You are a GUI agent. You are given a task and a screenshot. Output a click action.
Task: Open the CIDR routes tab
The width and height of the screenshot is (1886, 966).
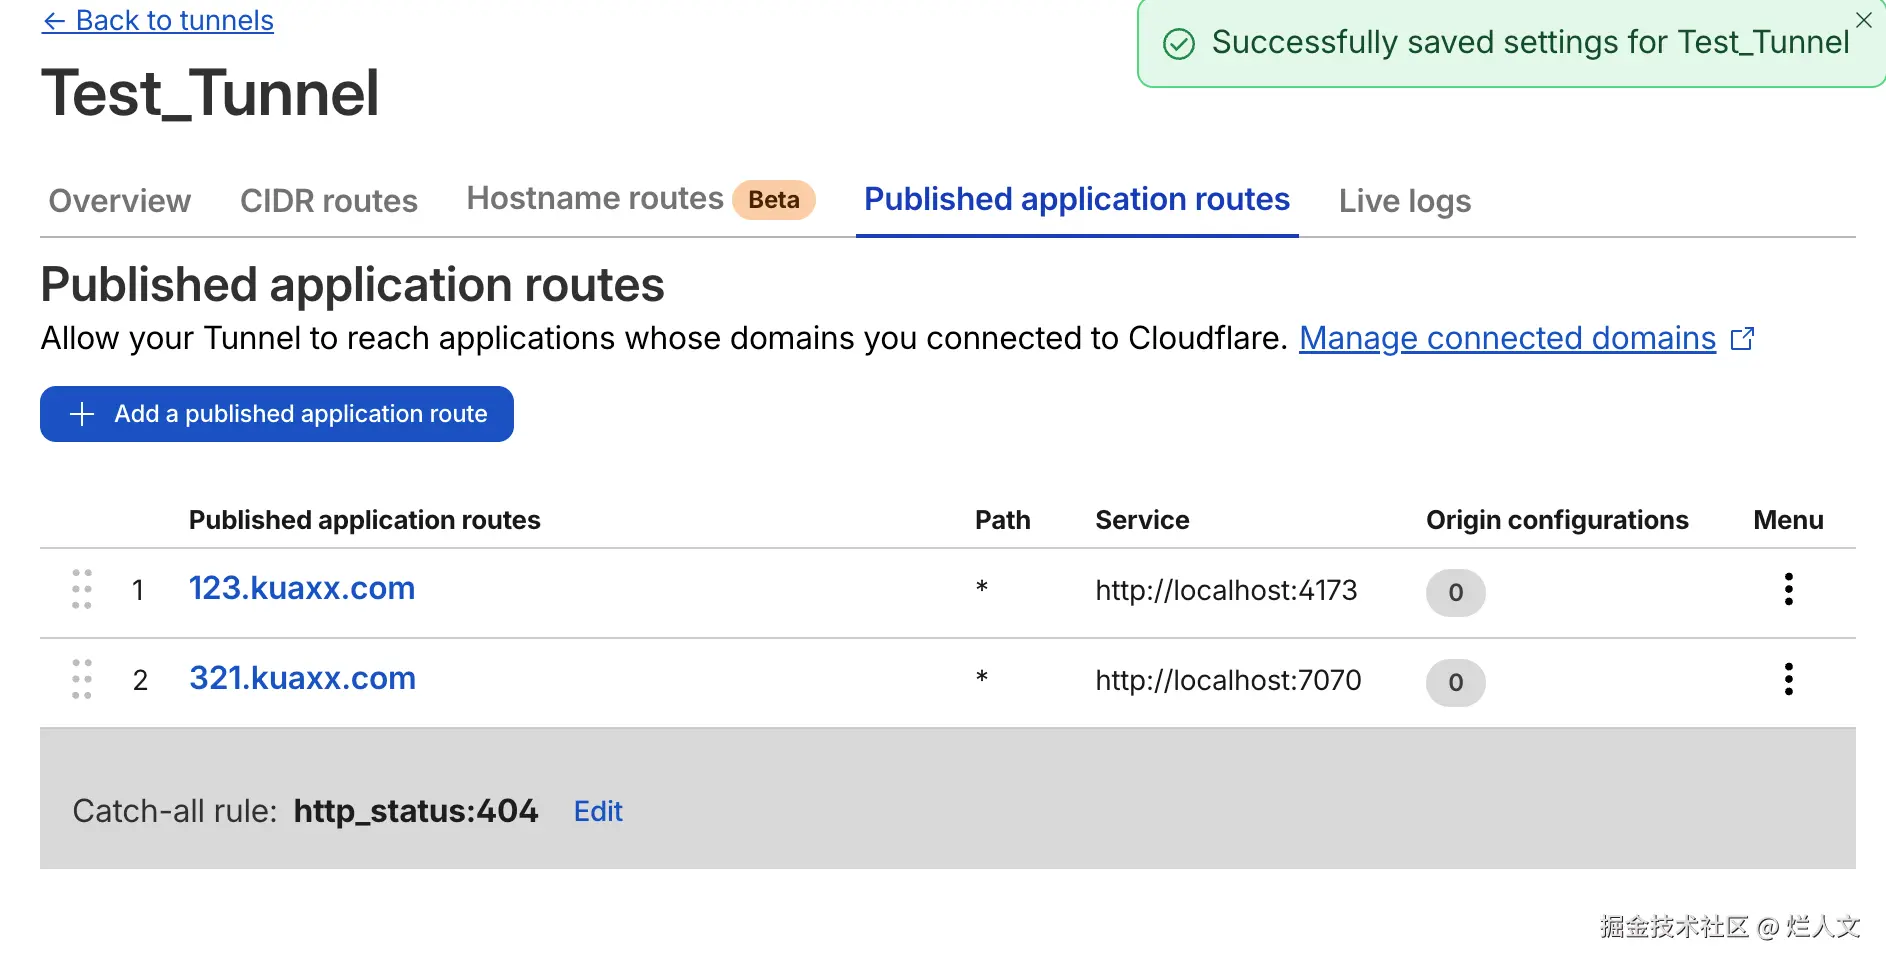329,201
